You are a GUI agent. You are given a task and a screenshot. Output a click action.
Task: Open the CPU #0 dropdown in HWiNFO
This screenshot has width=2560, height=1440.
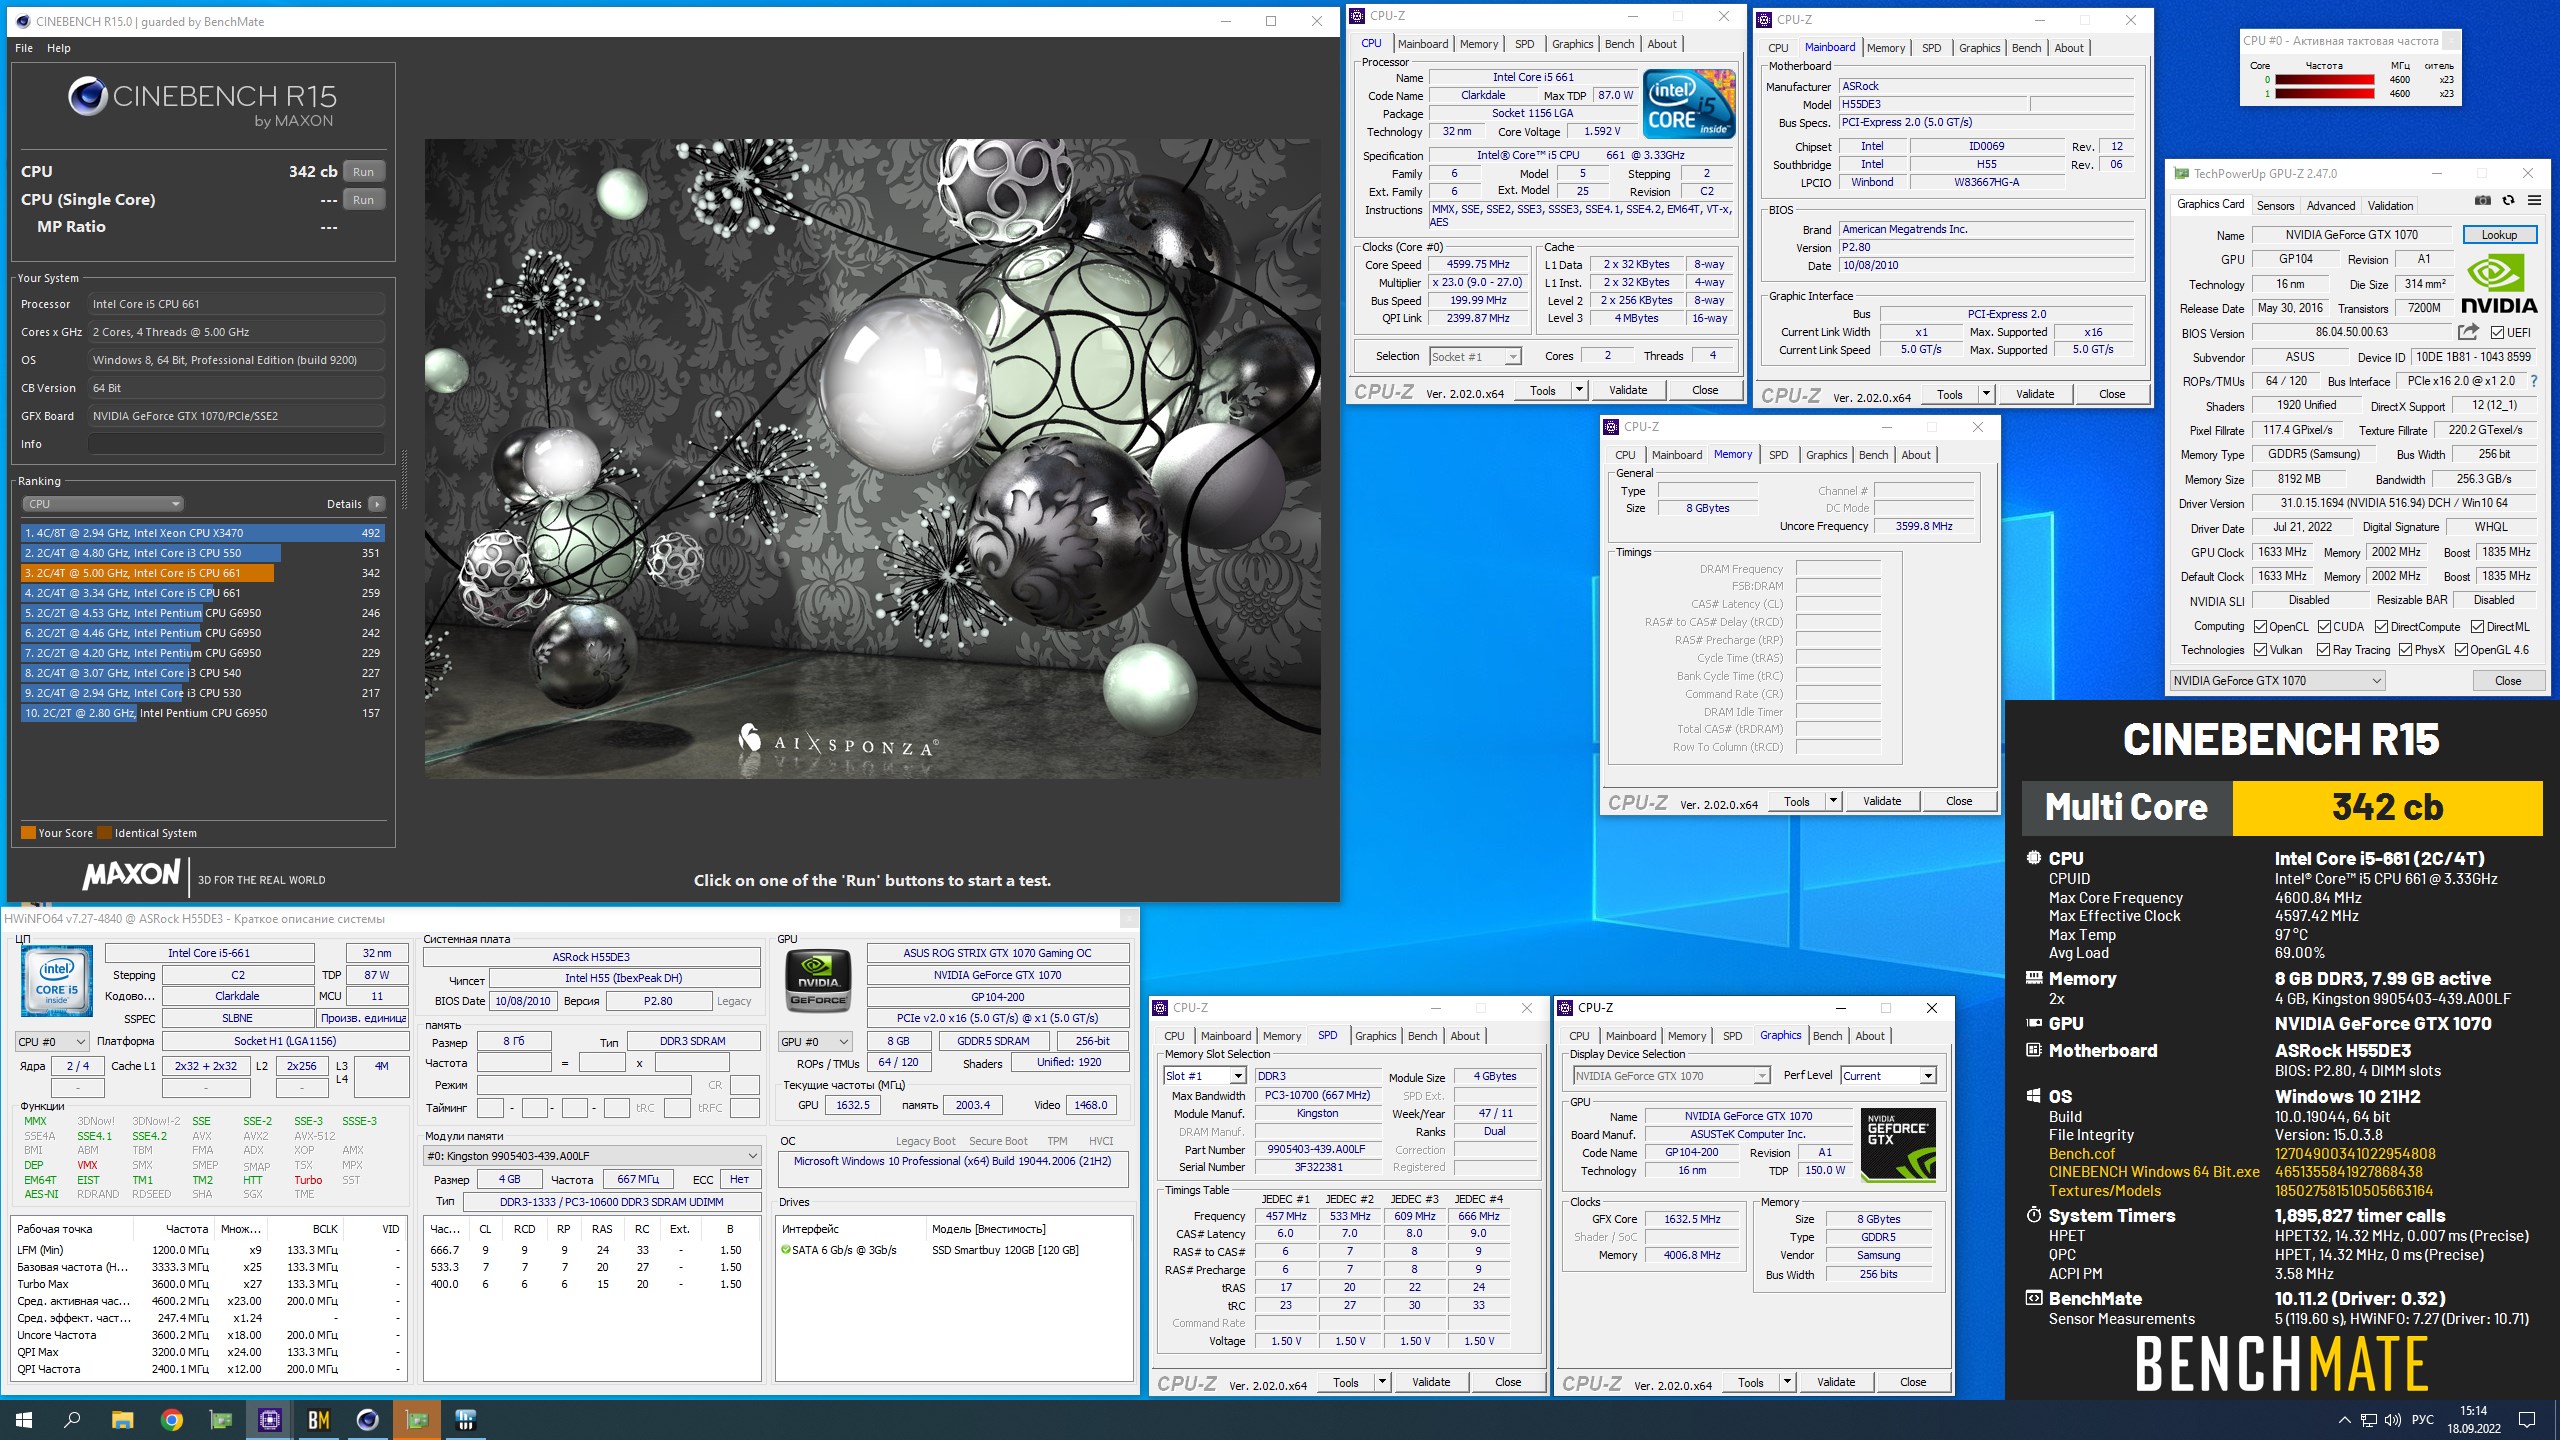click(52, 1042)
